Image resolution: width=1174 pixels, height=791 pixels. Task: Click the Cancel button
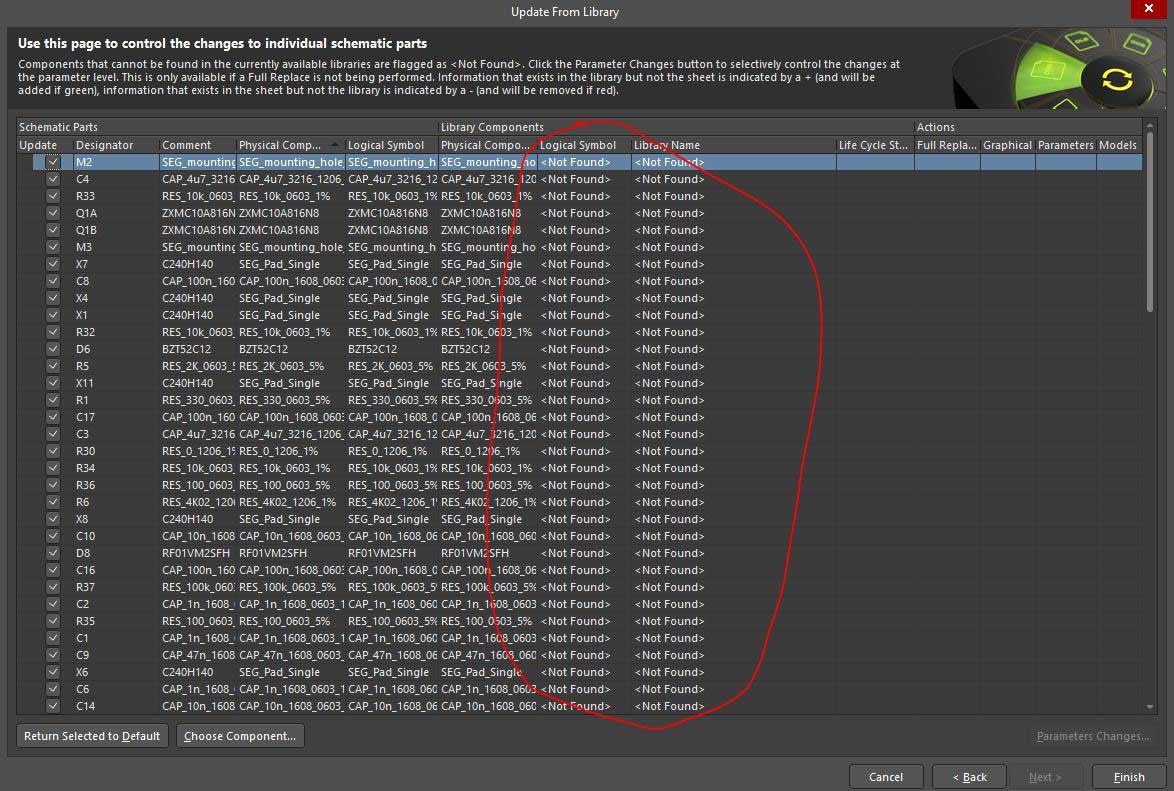point(886,777)
